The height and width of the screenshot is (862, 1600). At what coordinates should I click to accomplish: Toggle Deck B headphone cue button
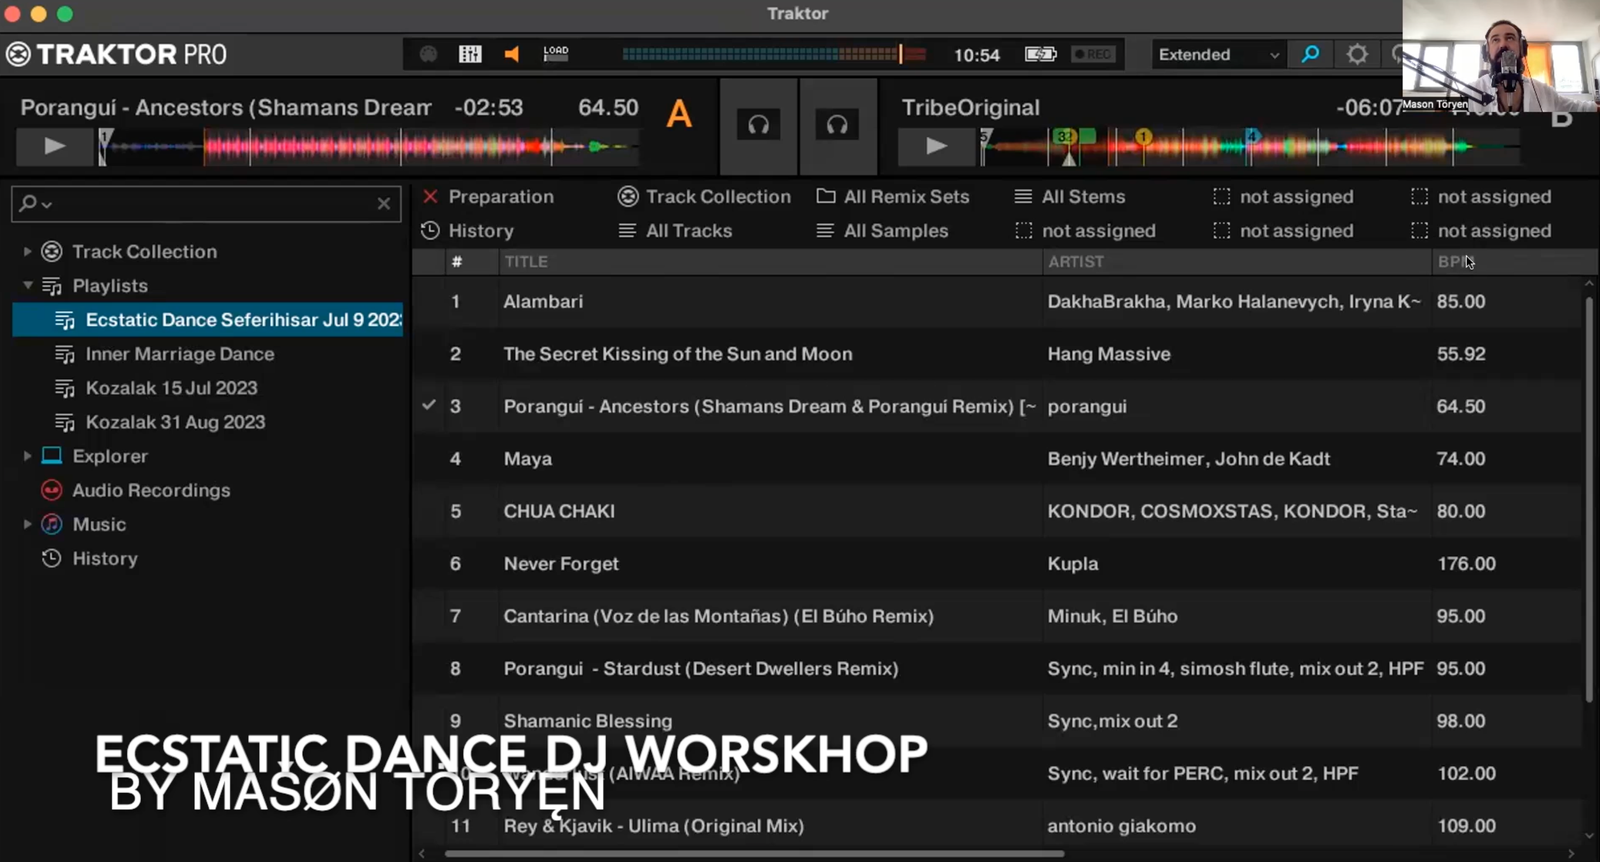837,125
